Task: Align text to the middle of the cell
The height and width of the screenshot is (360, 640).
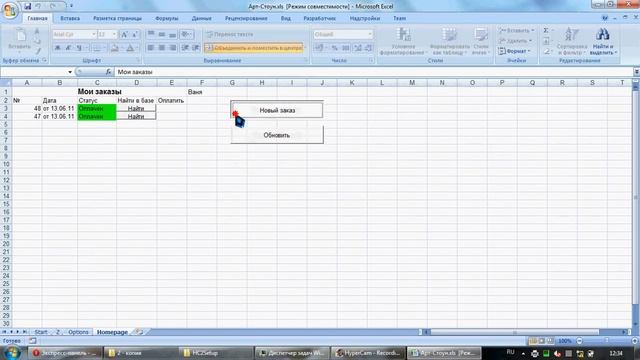Action: tap(162, 34)
